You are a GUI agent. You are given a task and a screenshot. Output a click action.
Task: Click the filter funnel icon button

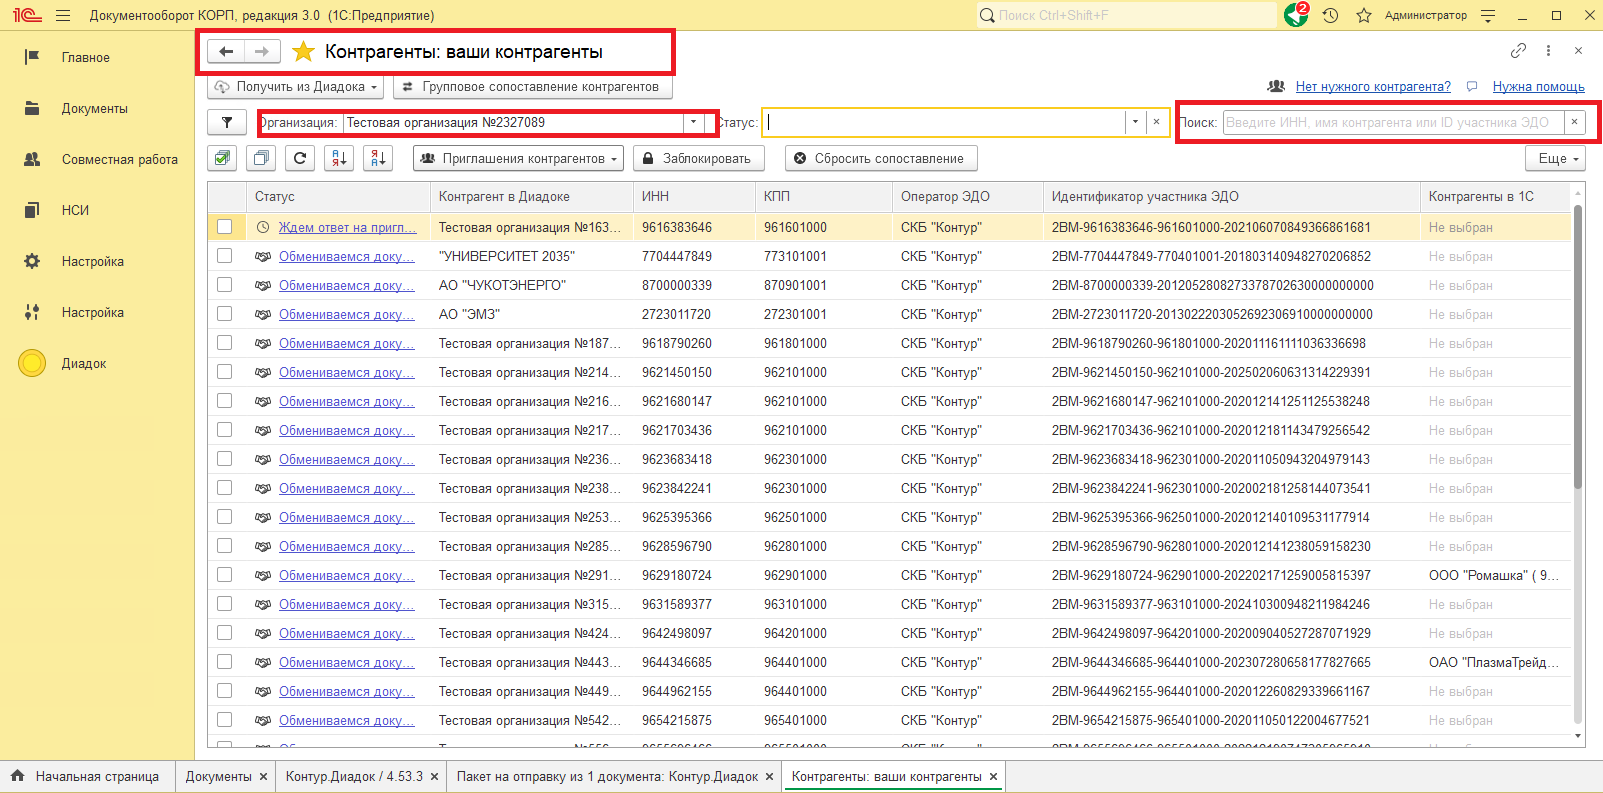(227, 122)
